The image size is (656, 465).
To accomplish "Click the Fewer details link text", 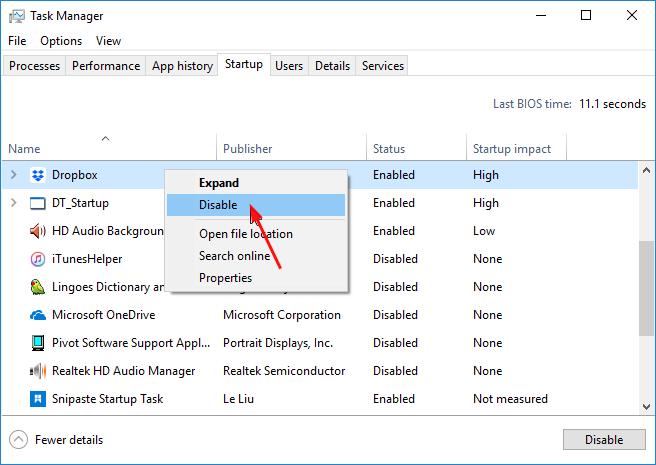I will click(69, 440).
